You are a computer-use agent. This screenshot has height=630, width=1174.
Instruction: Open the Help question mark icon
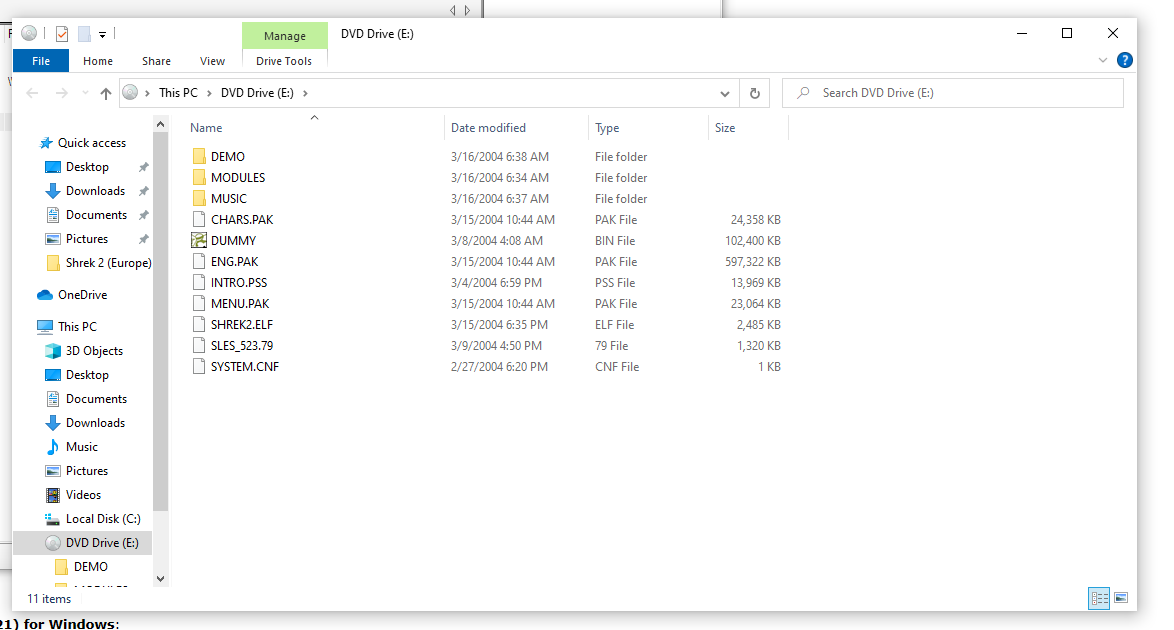1125,61
